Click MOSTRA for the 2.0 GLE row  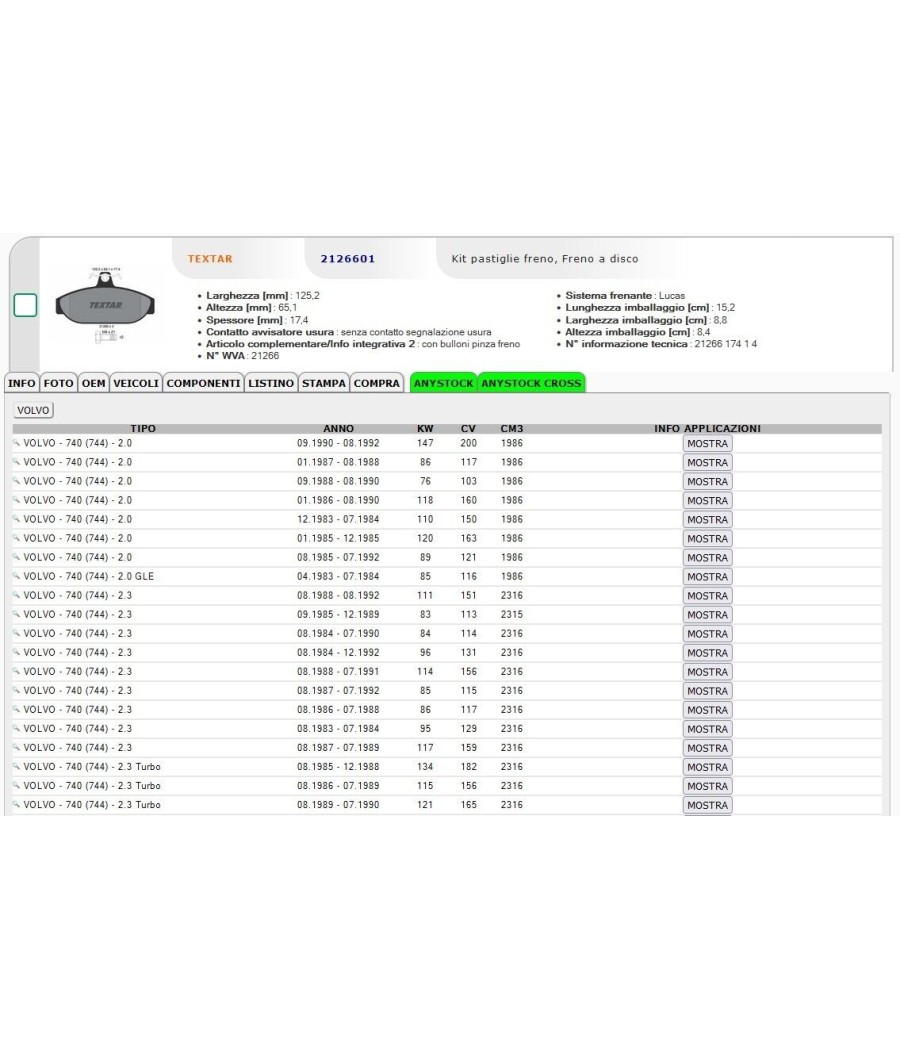coord(707,577)
